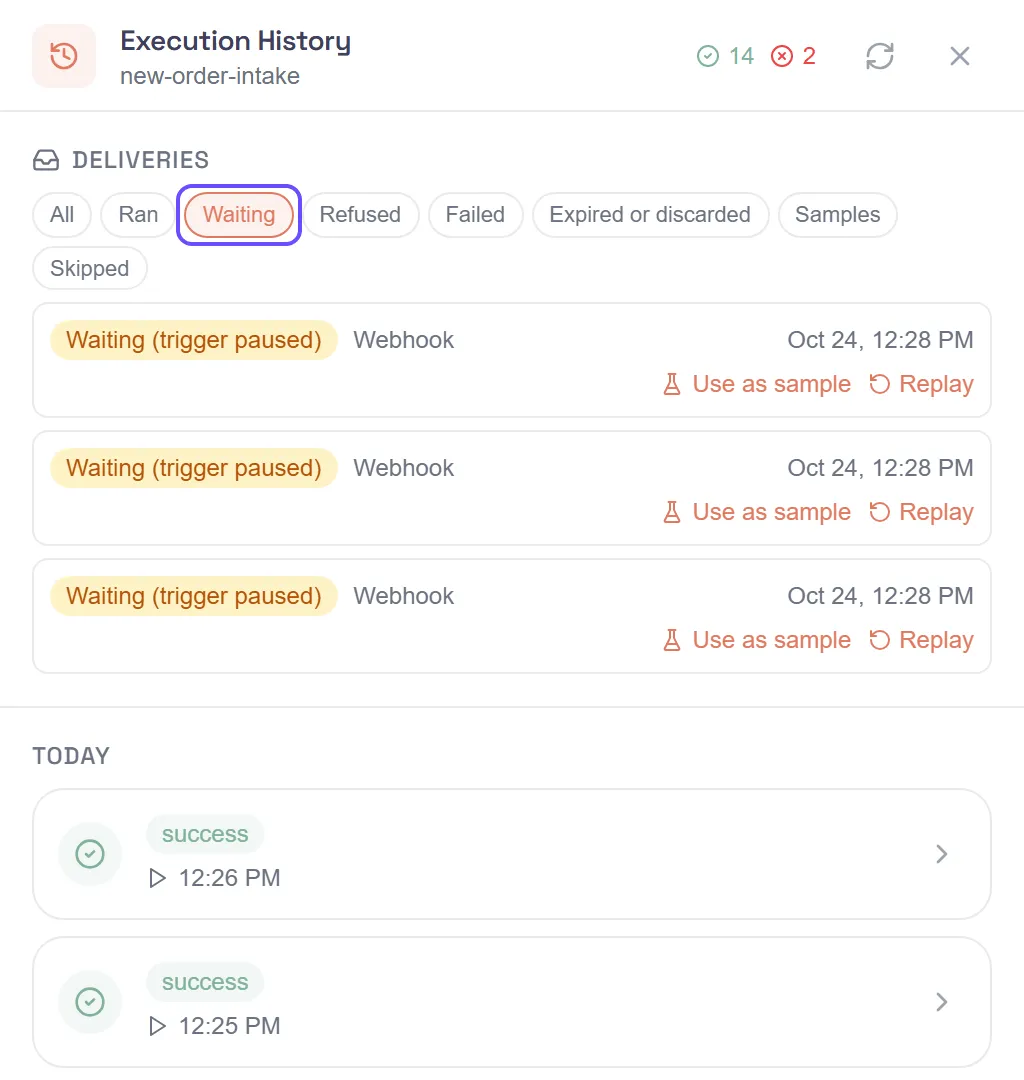Close the Execution History panel

959,56
